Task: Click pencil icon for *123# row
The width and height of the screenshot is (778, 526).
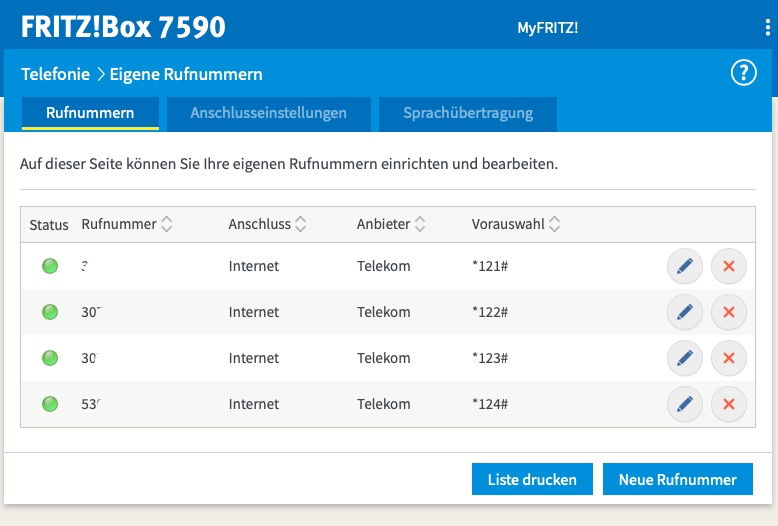Action: coord(684,358)
